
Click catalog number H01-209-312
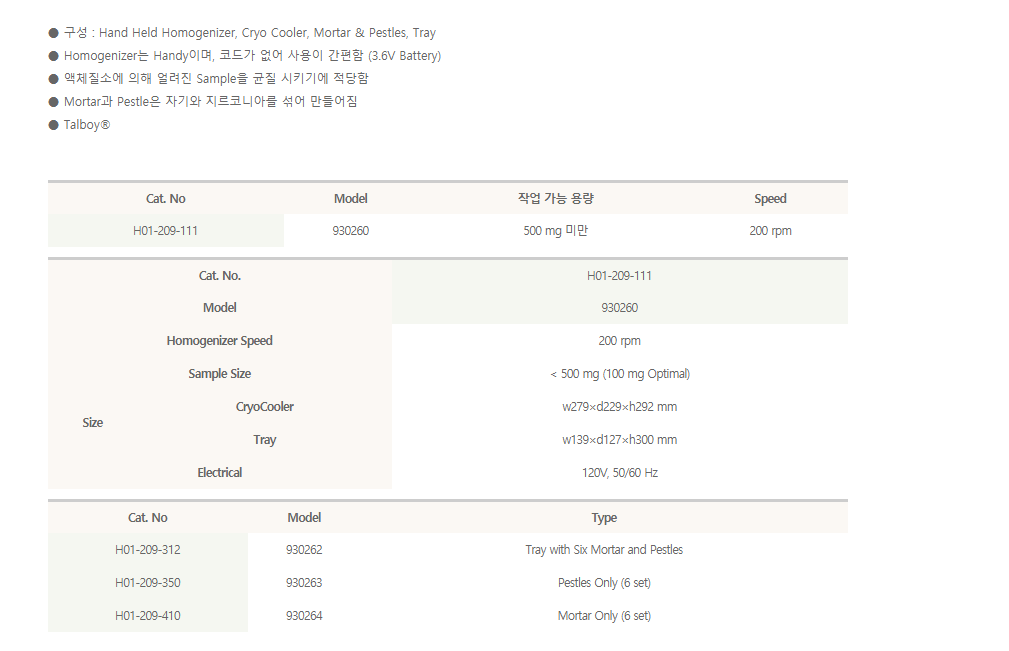point(148,550)
